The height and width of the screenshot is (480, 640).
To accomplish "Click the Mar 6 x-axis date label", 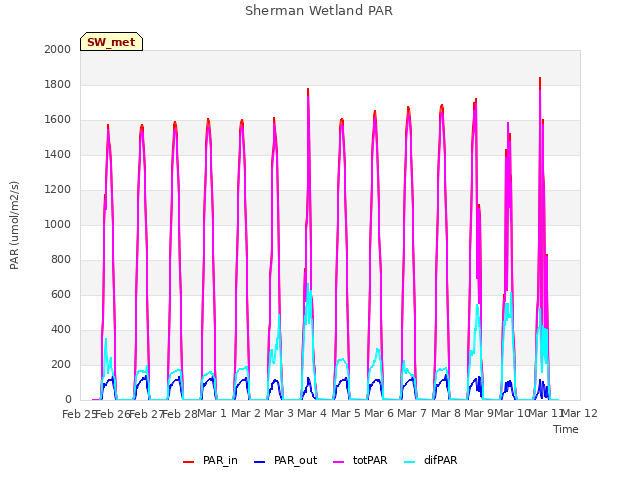I will [x=379, y=413].
